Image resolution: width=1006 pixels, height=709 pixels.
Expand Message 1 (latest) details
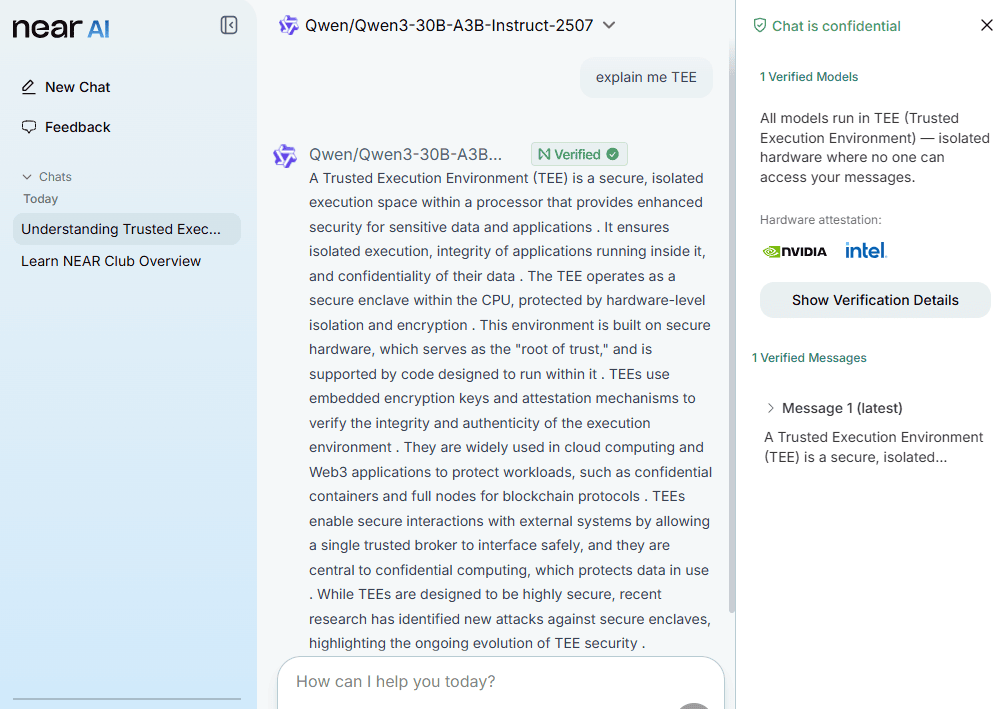pyautogui.click(x=771, y=408)
